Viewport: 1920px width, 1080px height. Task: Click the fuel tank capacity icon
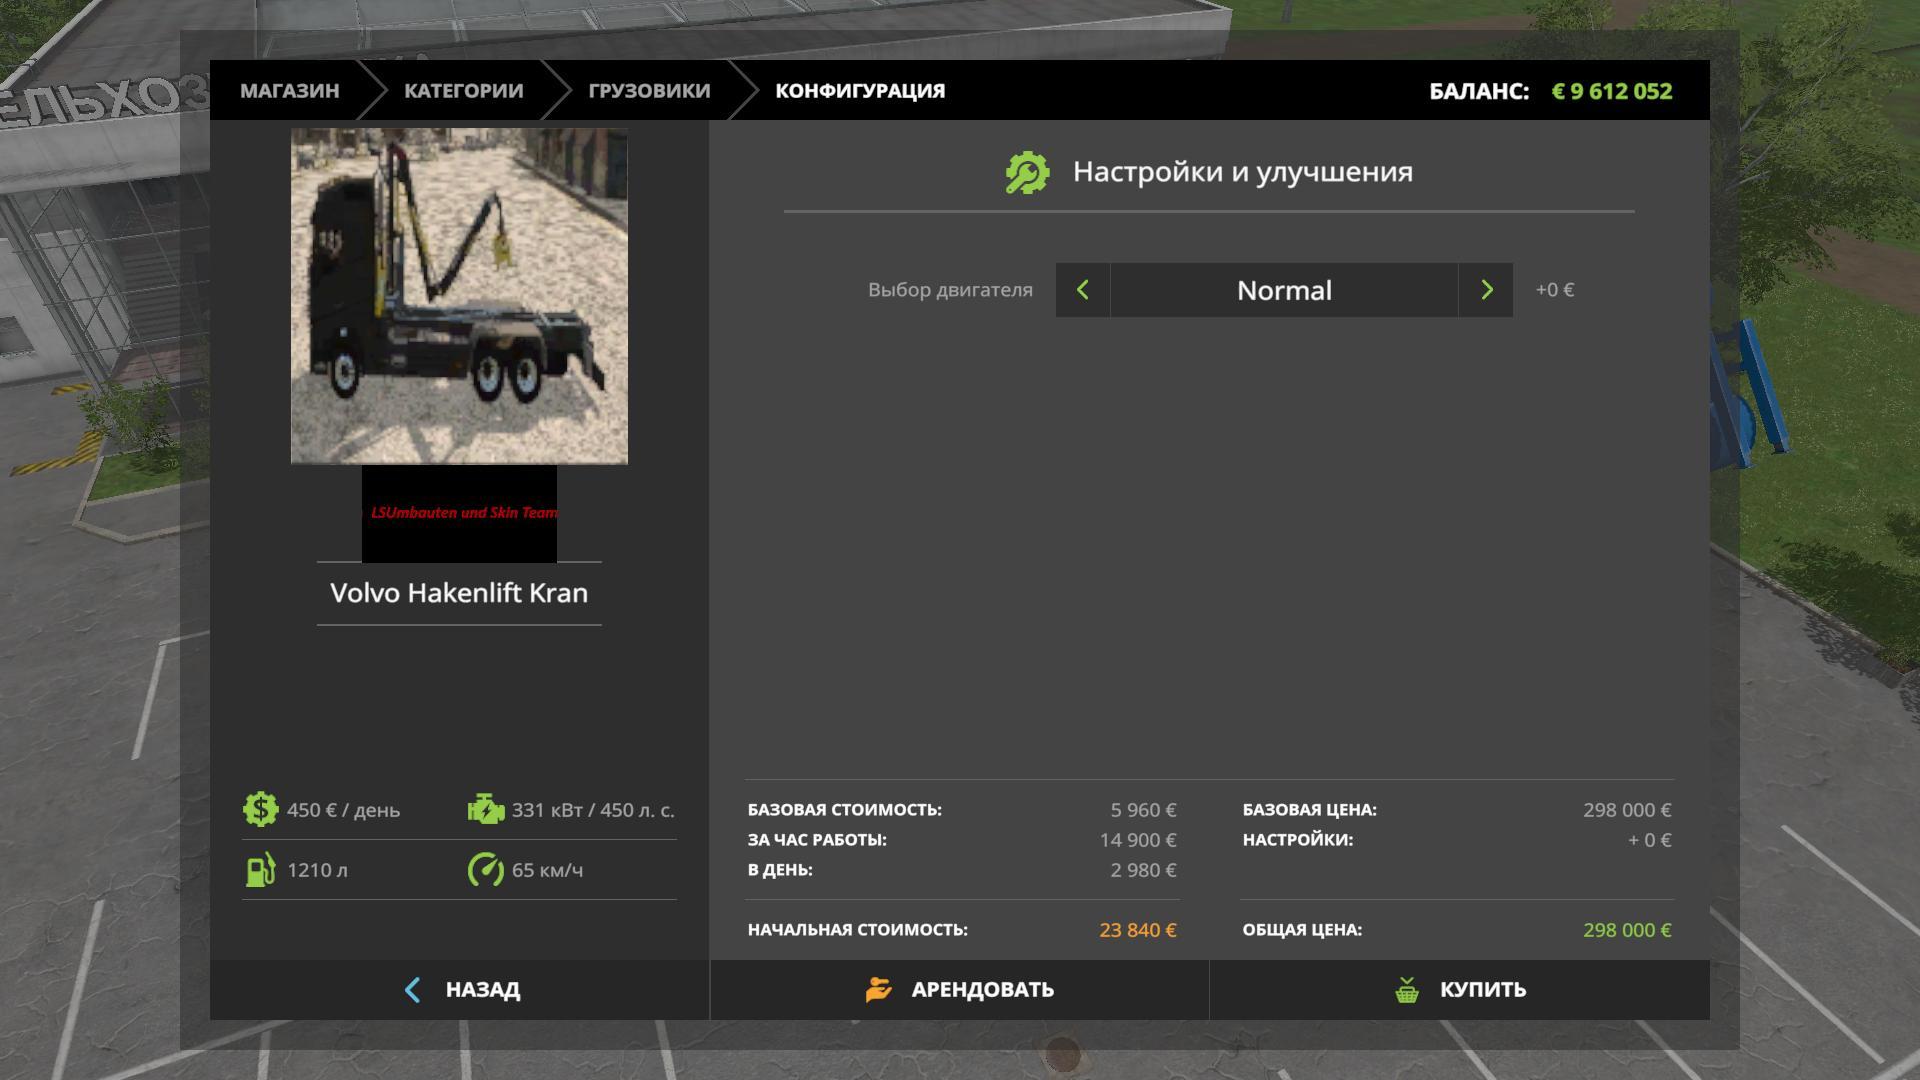point(260,869)
